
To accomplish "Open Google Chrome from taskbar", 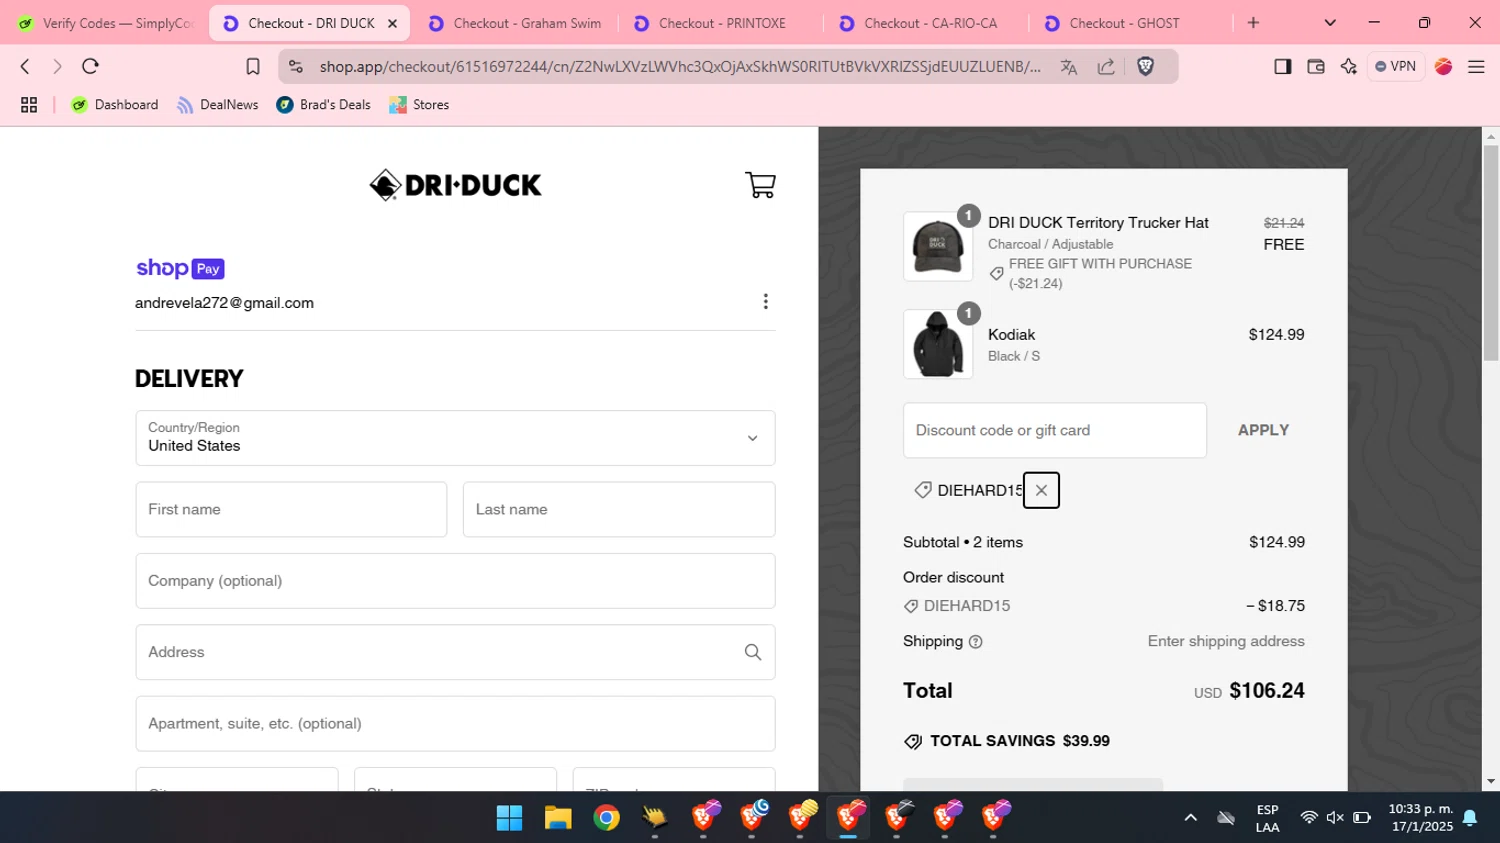I will point(606,818).
